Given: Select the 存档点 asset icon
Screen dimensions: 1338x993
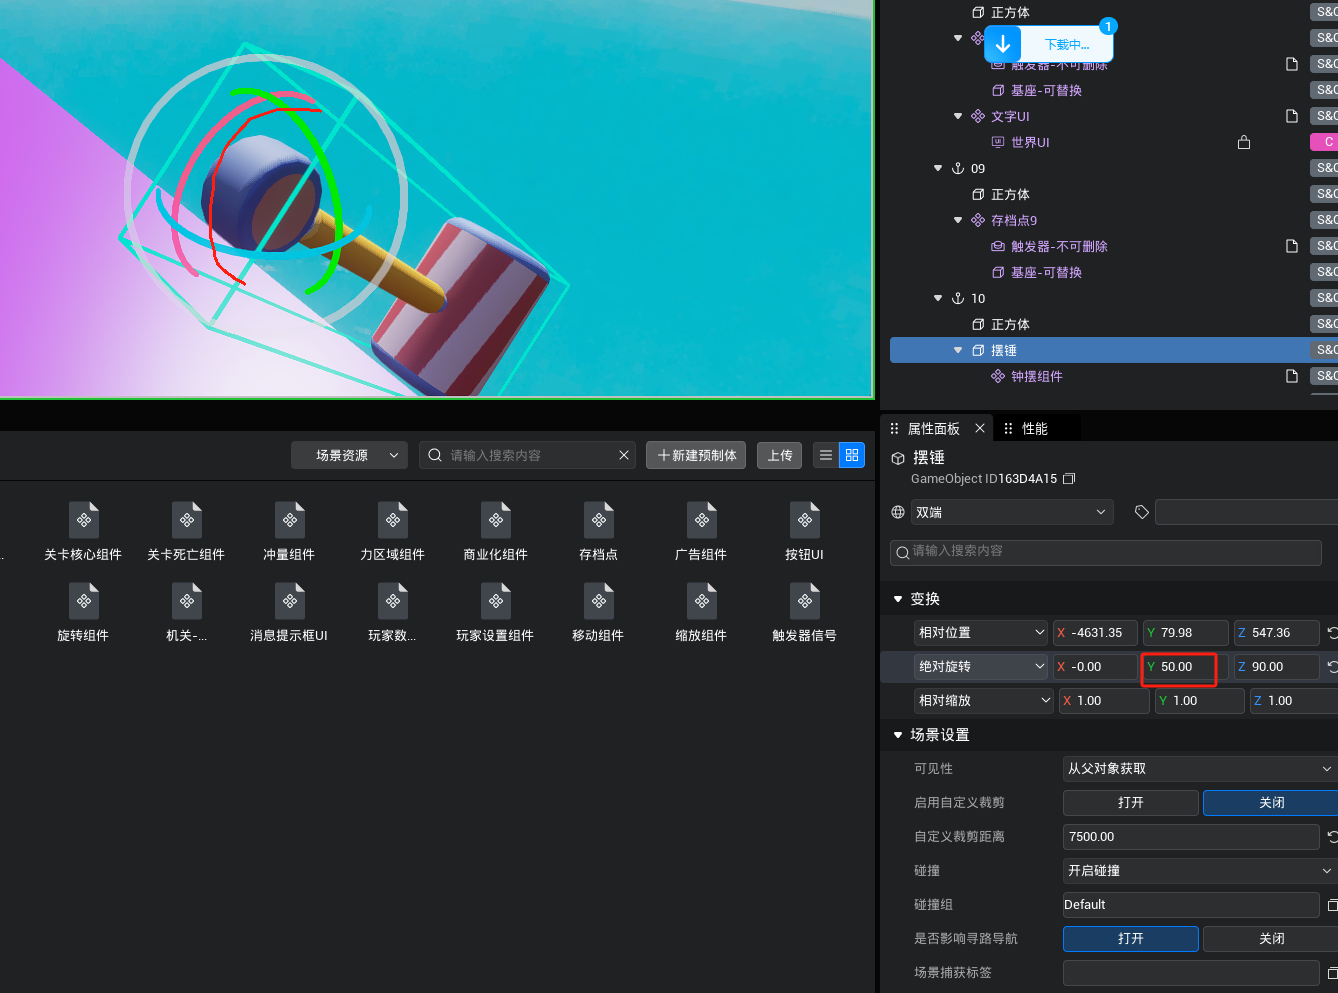Looking at the screenshot, I should pos(599,520).
